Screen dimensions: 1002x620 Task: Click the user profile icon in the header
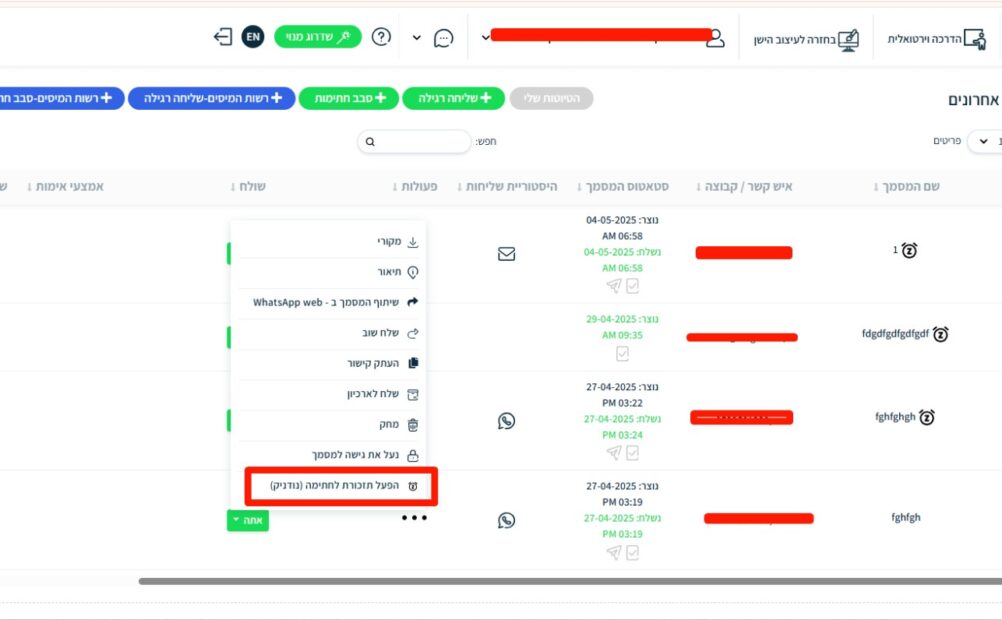[714, 38]
